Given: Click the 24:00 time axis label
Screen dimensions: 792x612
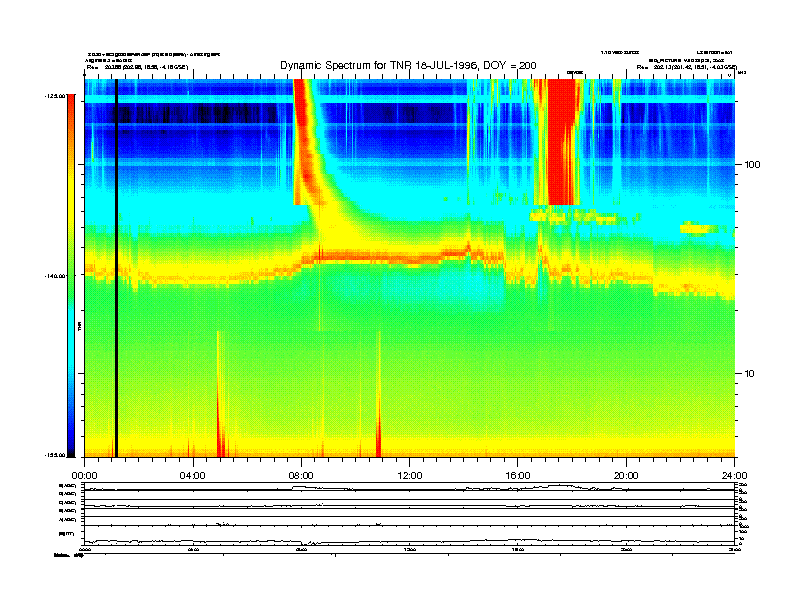Looking at the screenshot, I should coord(734,476).
